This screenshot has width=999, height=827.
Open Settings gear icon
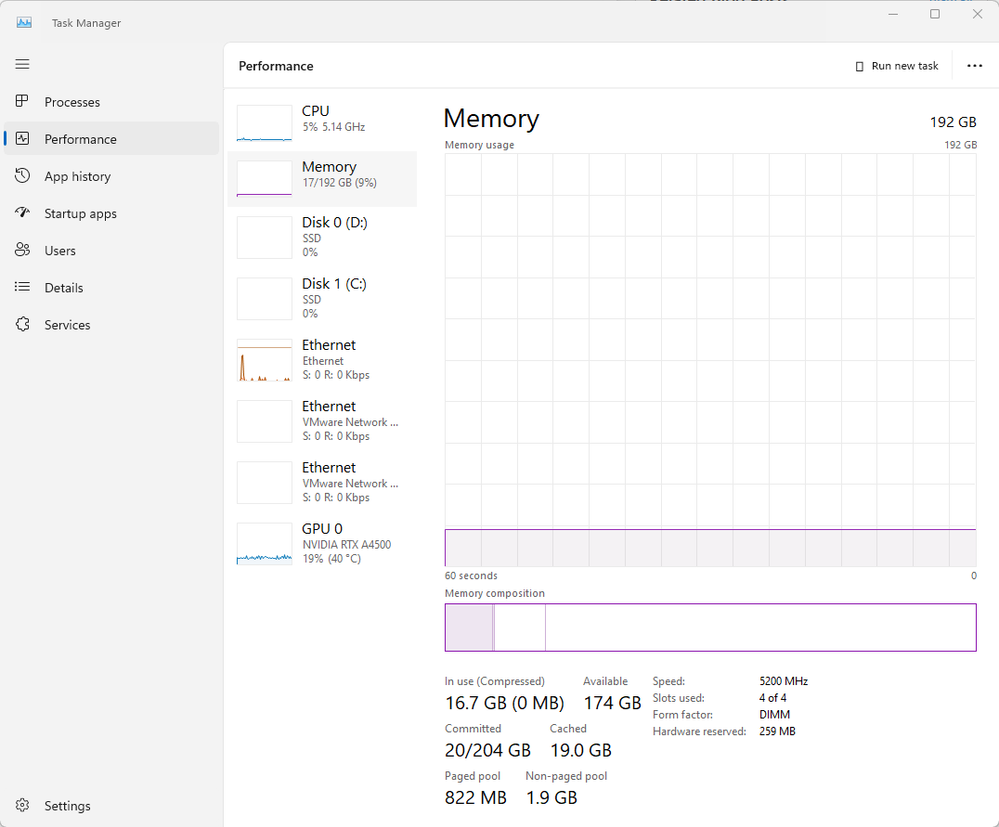pos(22,806)
